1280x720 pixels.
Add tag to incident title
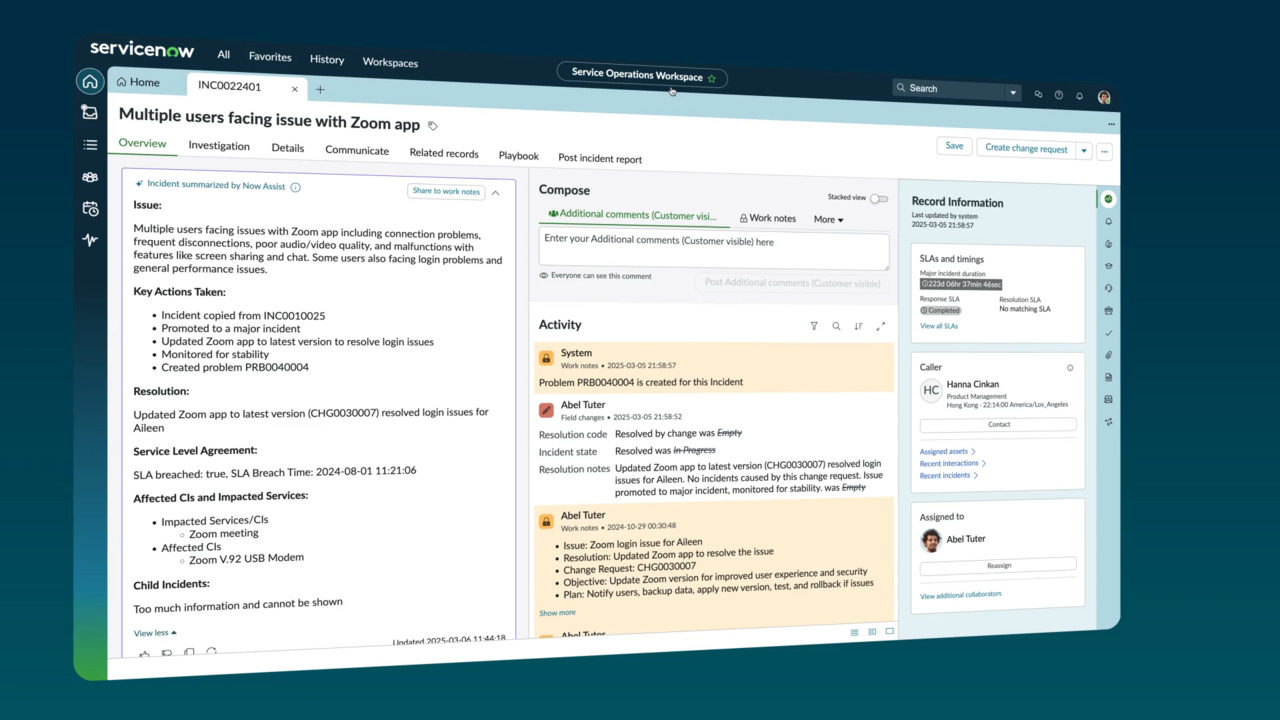(x=433, y=126)
